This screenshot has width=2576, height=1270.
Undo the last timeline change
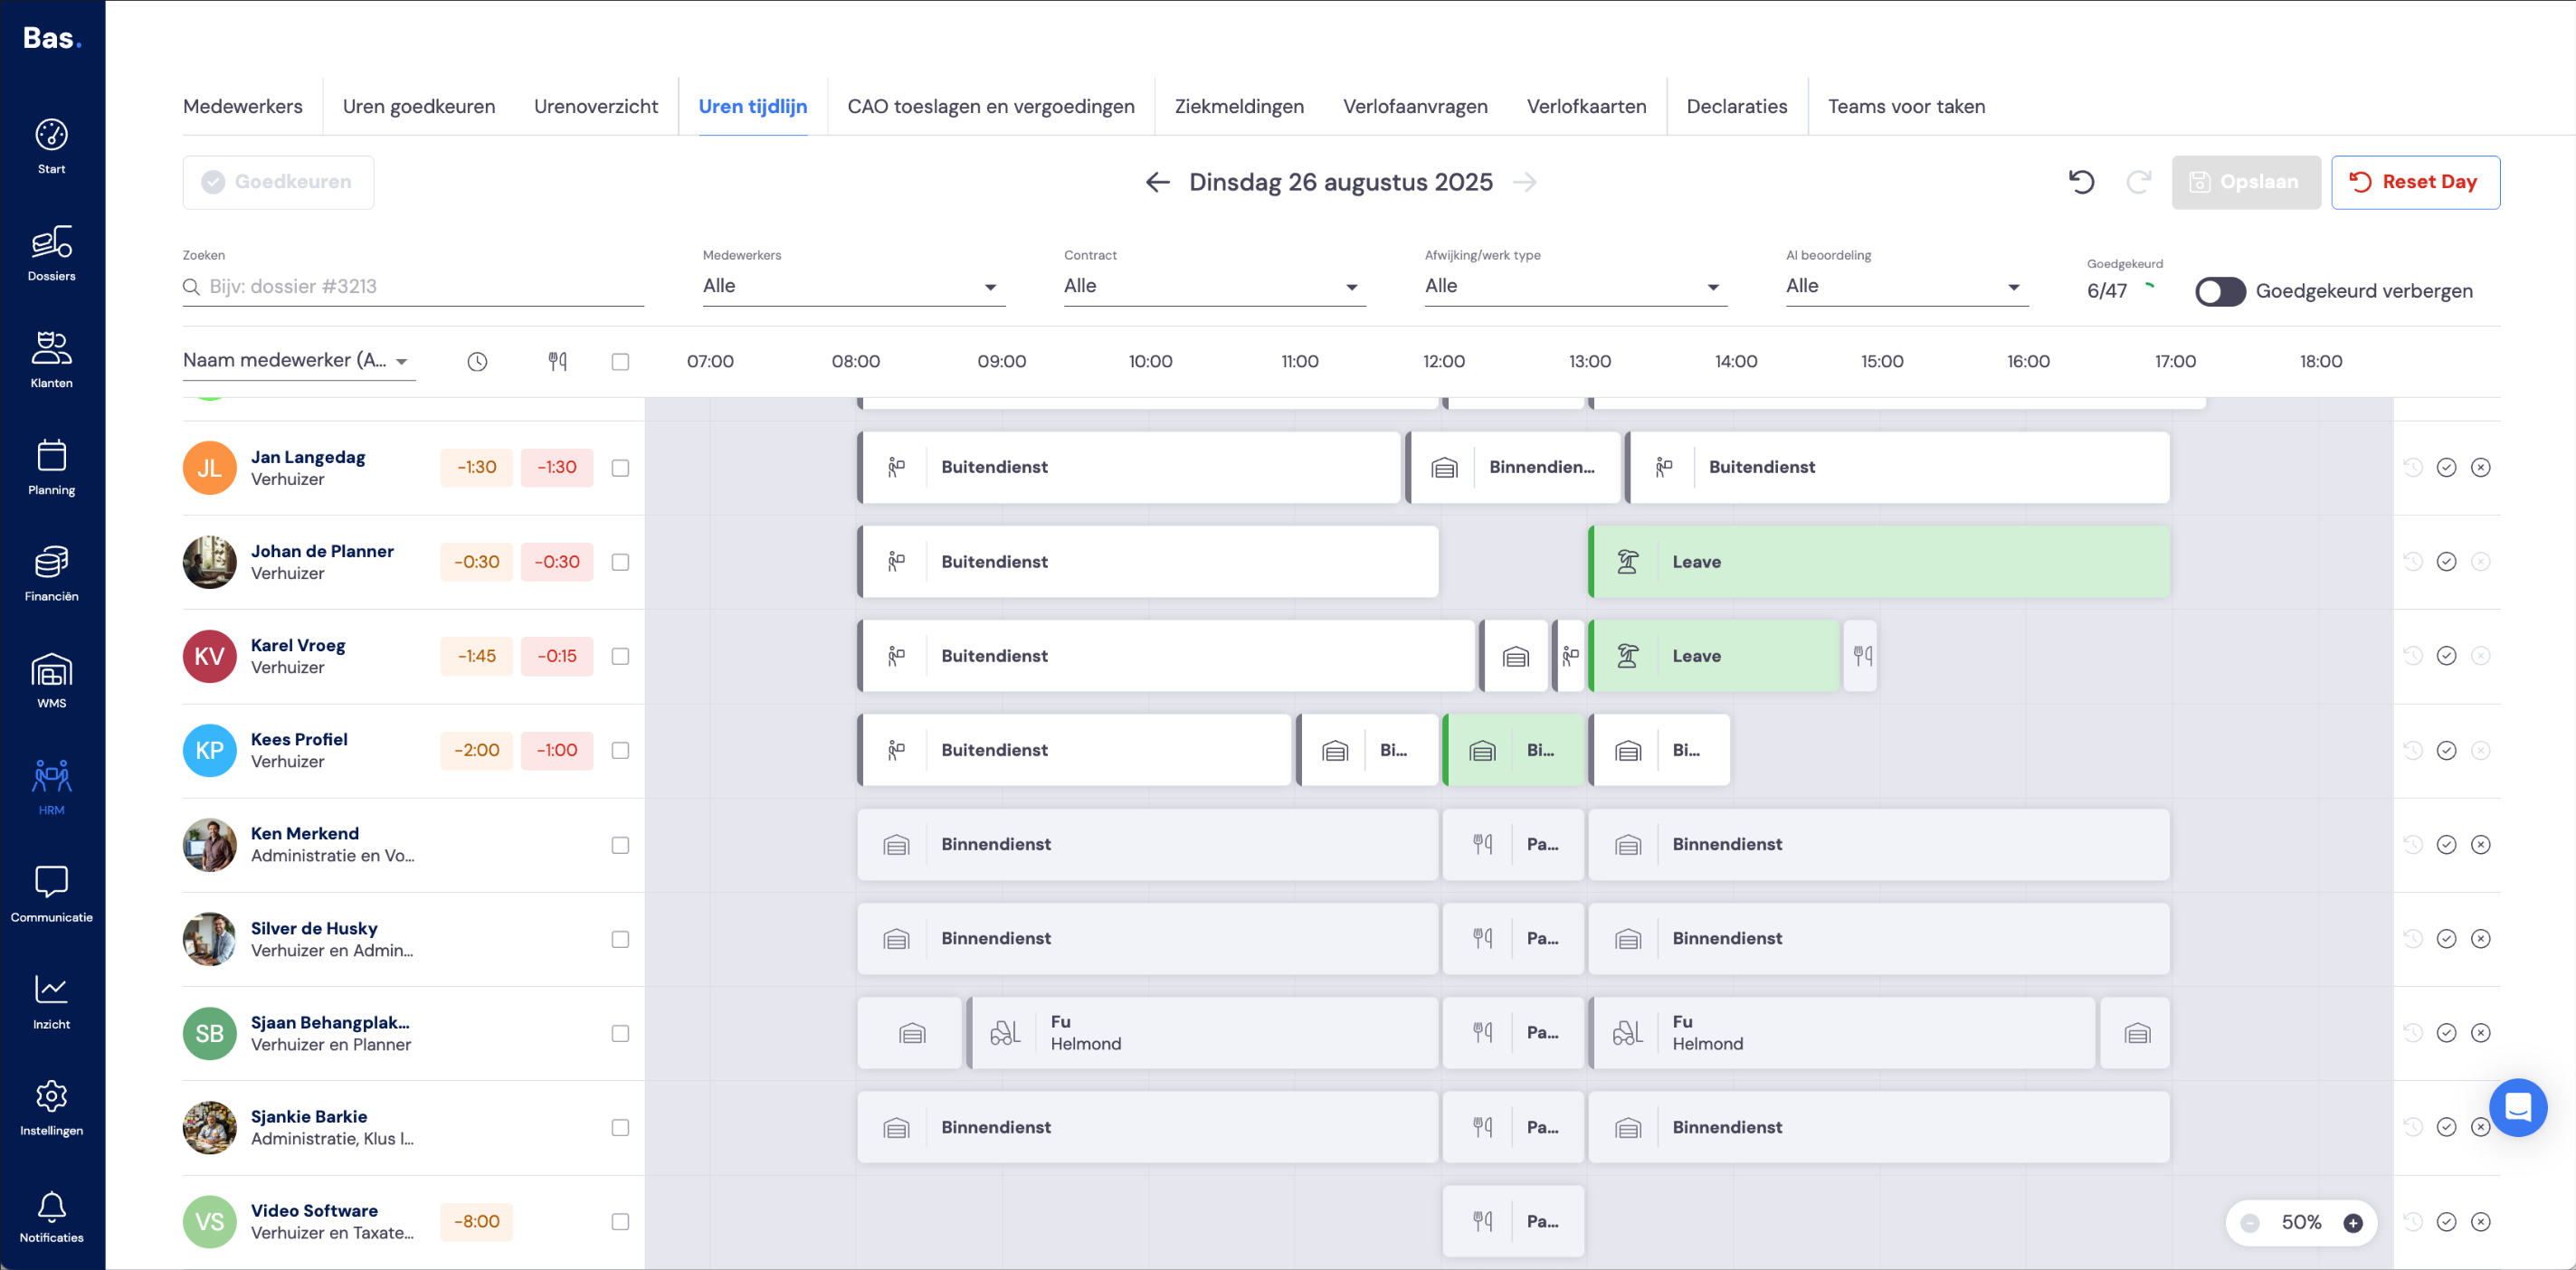pyautogui.click(x=2081, y=182)
